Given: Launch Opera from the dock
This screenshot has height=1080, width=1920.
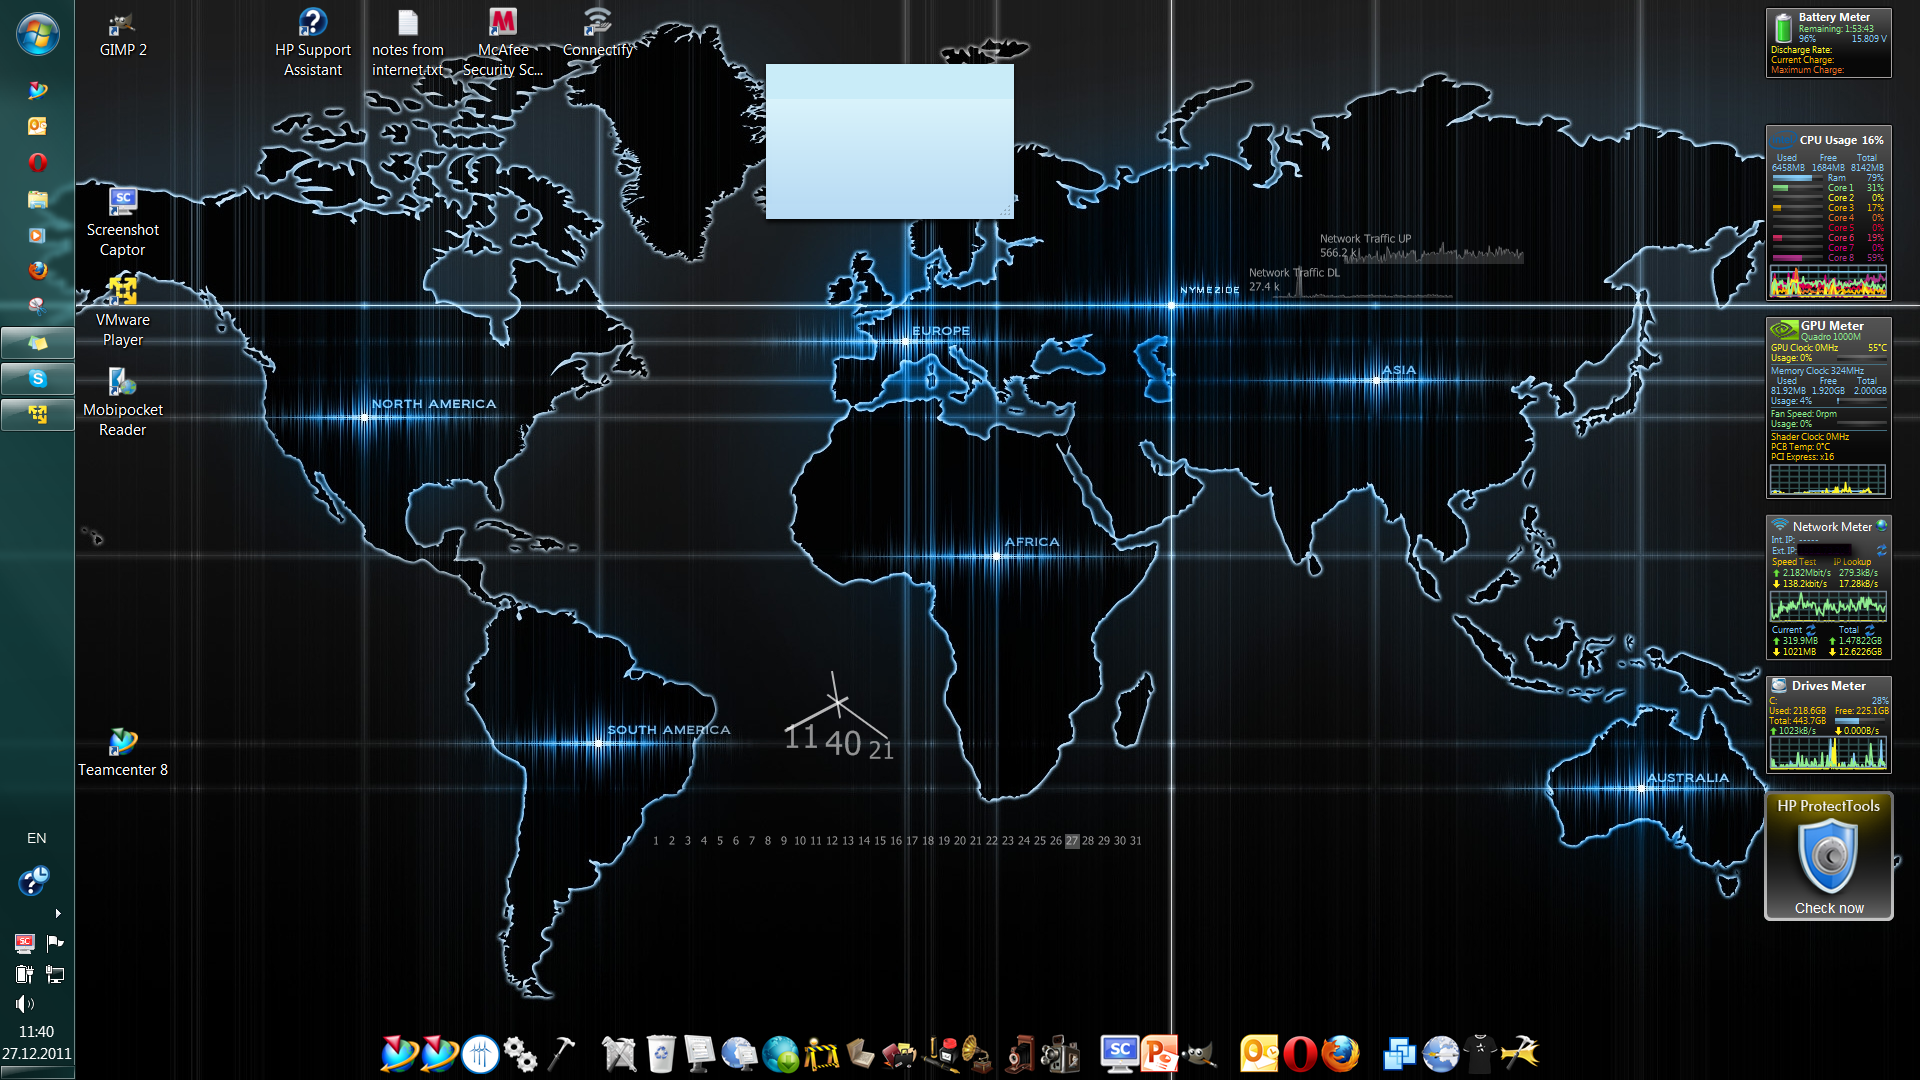Looking at the screenshot, I should [x=1300, y=1054].
